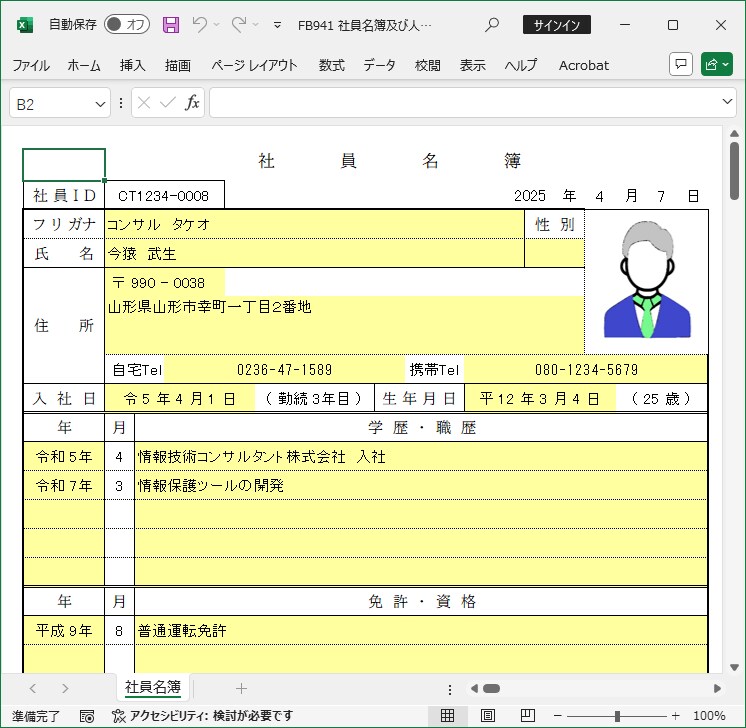Toggle the AutoSave switch
Screen dimensions: 746x728
coord(127,24)
